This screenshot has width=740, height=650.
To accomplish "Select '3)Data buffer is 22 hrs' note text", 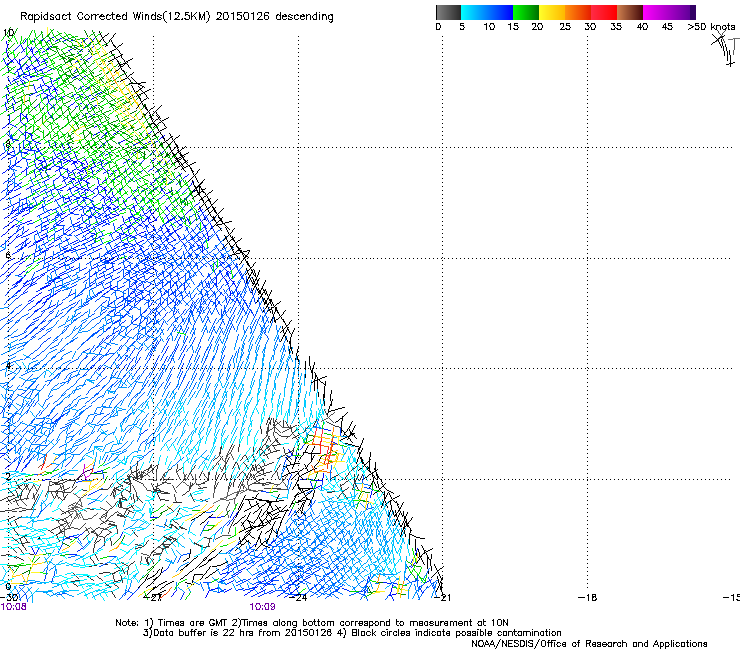I will pos(196,633).
